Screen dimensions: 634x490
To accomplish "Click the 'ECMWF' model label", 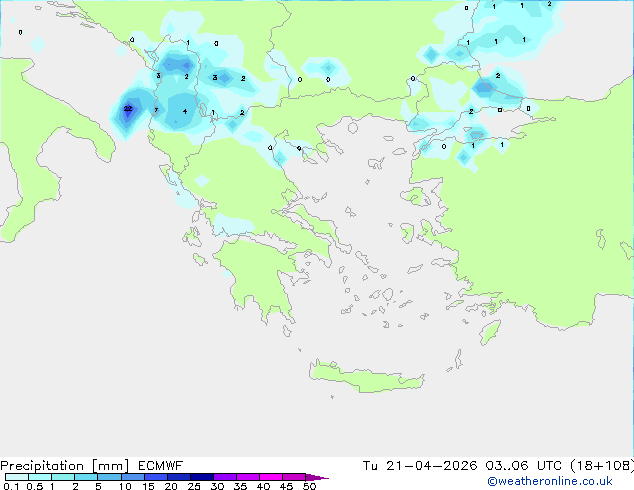I will 160,466.
